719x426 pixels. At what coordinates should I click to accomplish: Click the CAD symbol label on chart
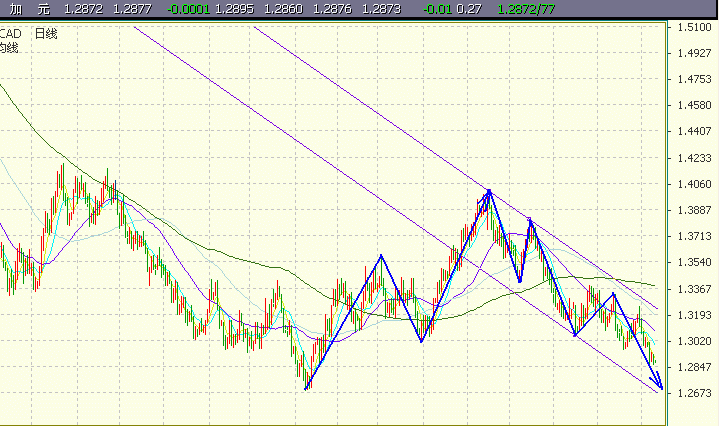point(11,33)
